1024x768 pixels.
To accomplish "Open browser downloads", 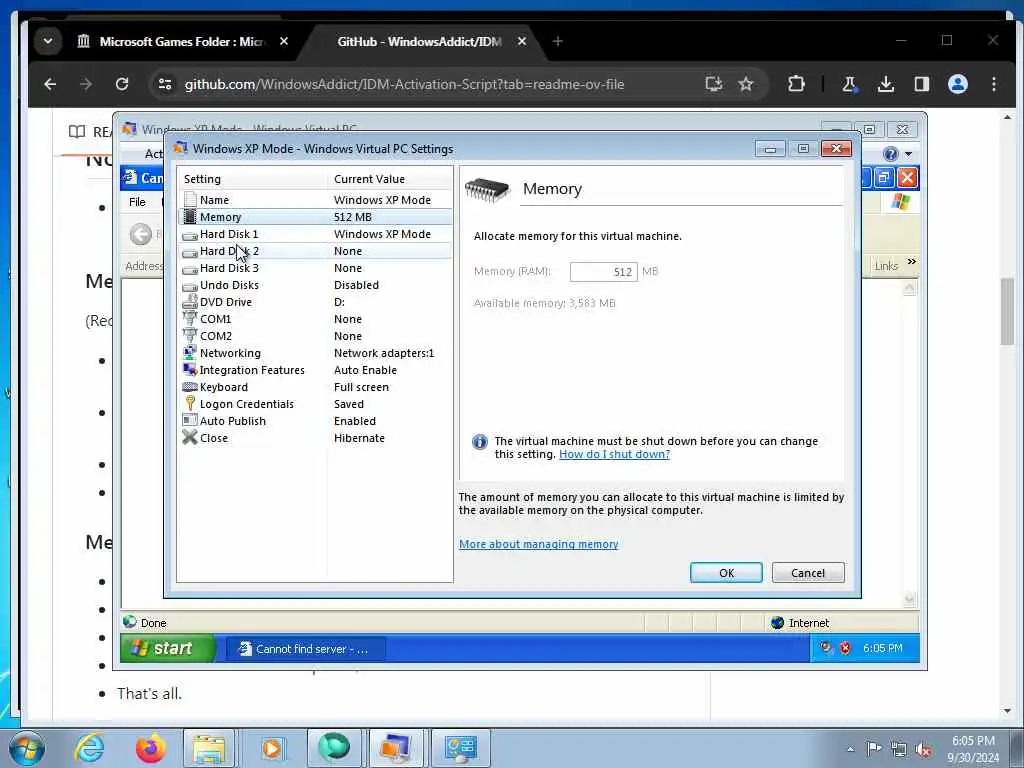I will [886, 84].
